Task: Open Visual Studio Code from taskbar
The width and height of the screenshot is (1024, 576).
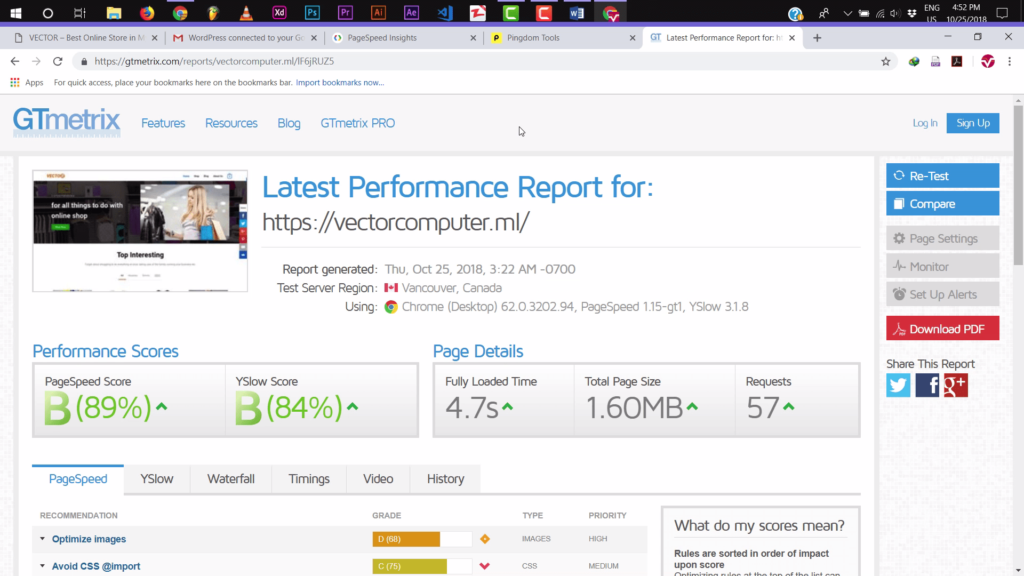Action: (x=445, y=12)
